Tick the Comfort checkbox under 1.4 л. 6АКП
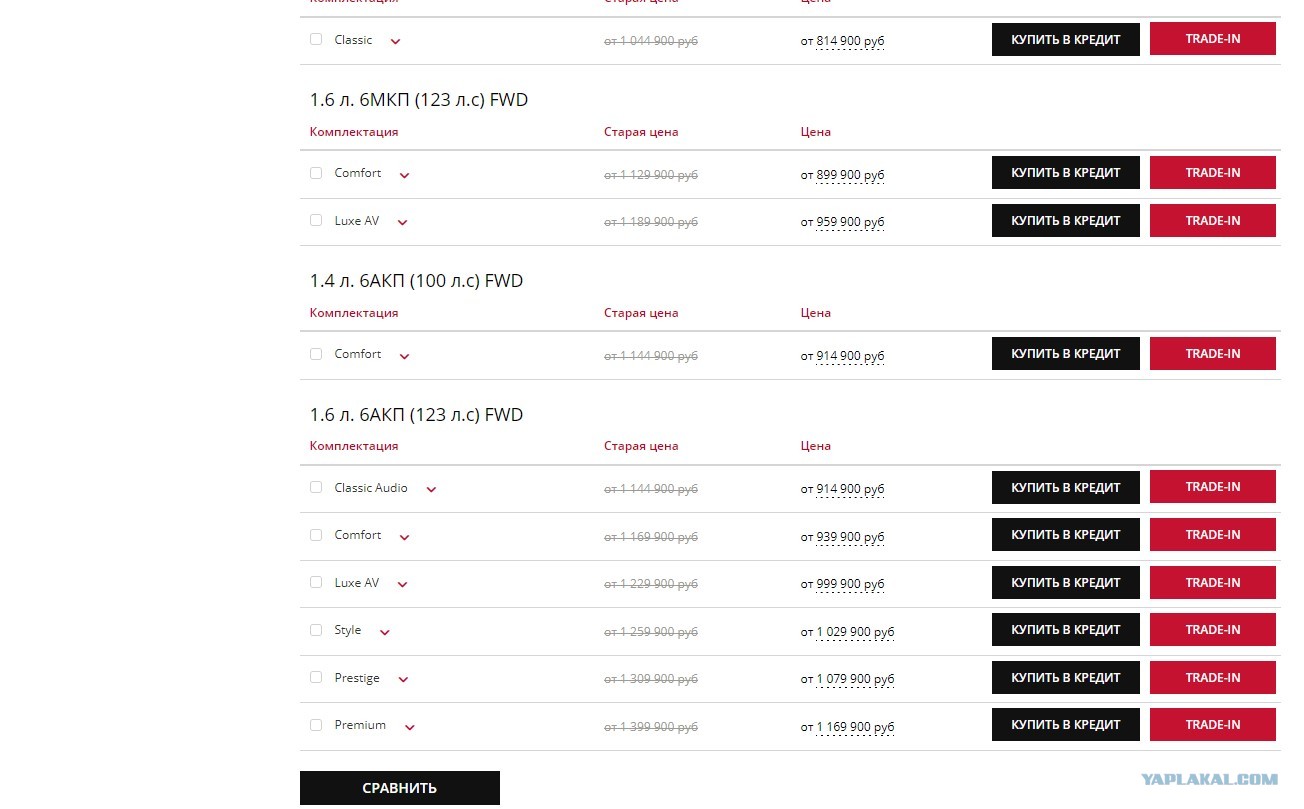Screen dimensions: 1304x809 click(x=316, y=354)
